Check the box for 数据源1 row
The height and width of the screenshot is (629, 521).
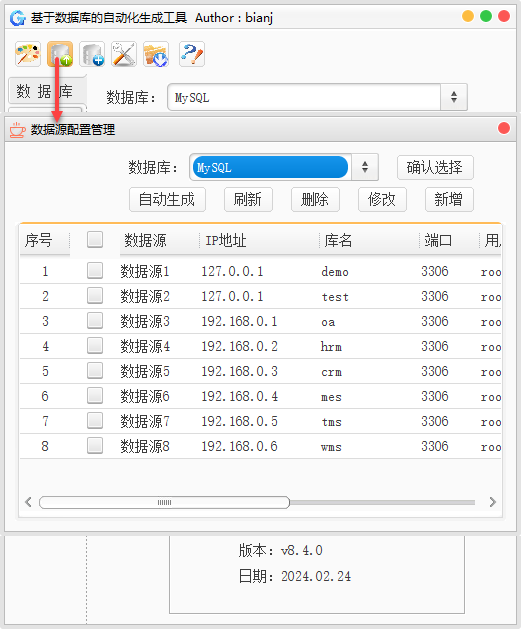(95, 271)
